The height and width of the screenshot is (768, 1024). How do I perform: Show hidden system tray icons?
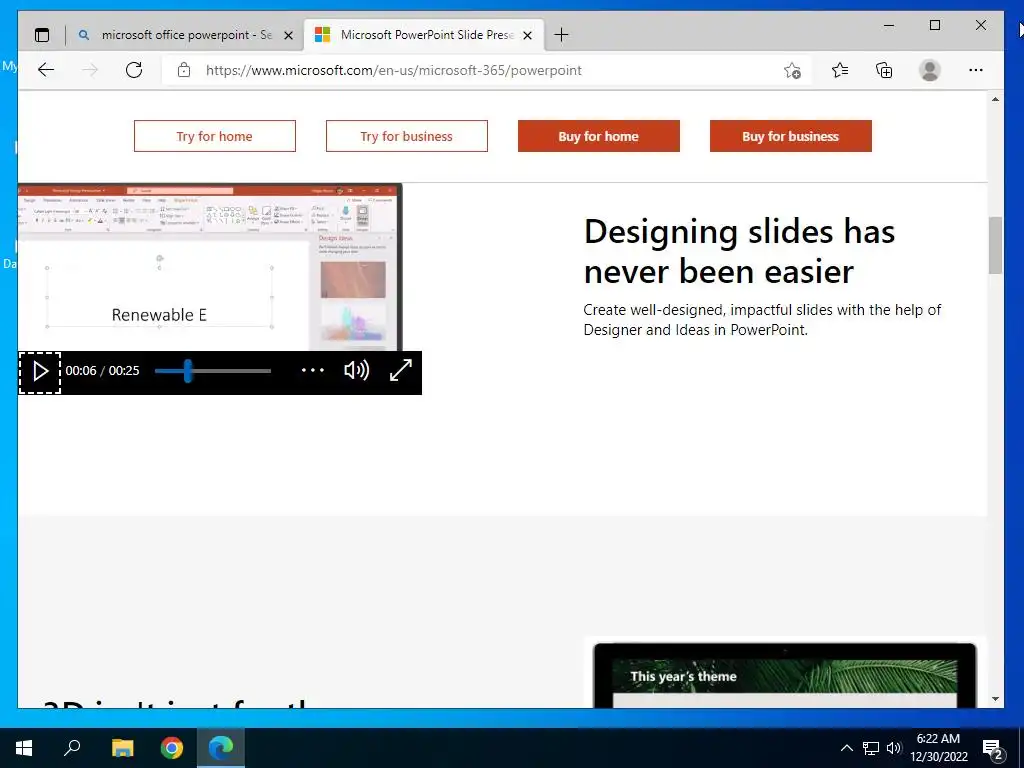(x=846, y=748)
